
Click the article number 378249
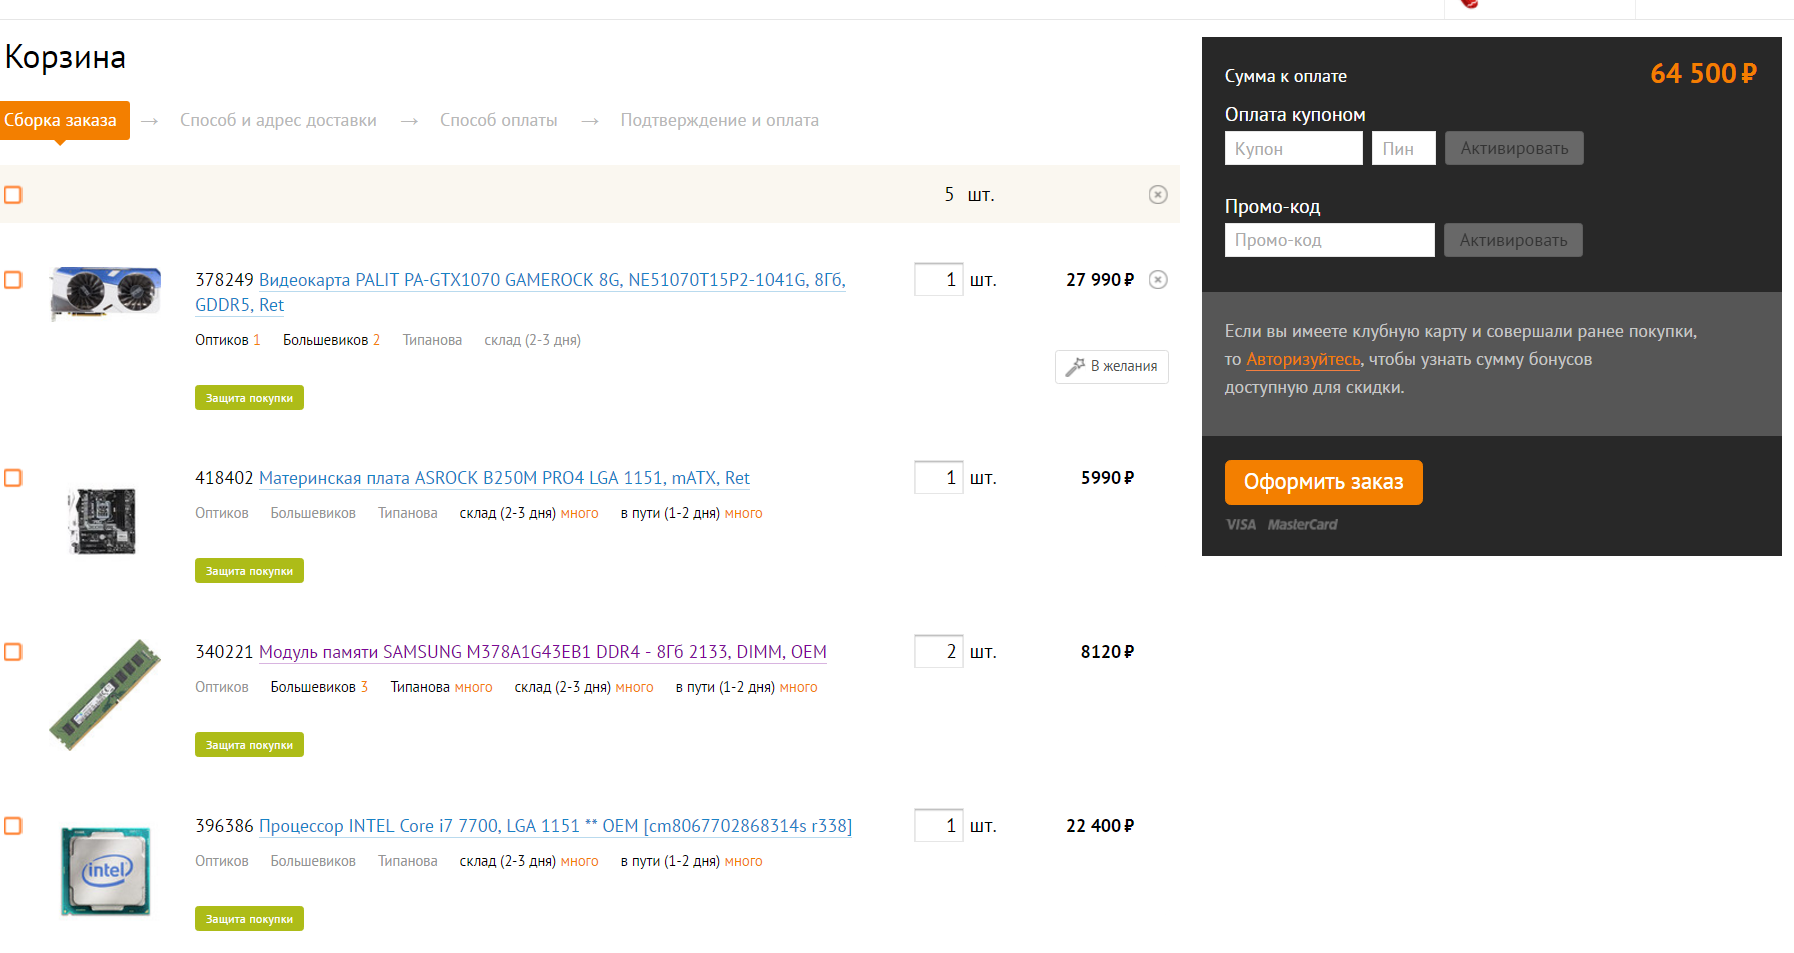pos(225,280)
